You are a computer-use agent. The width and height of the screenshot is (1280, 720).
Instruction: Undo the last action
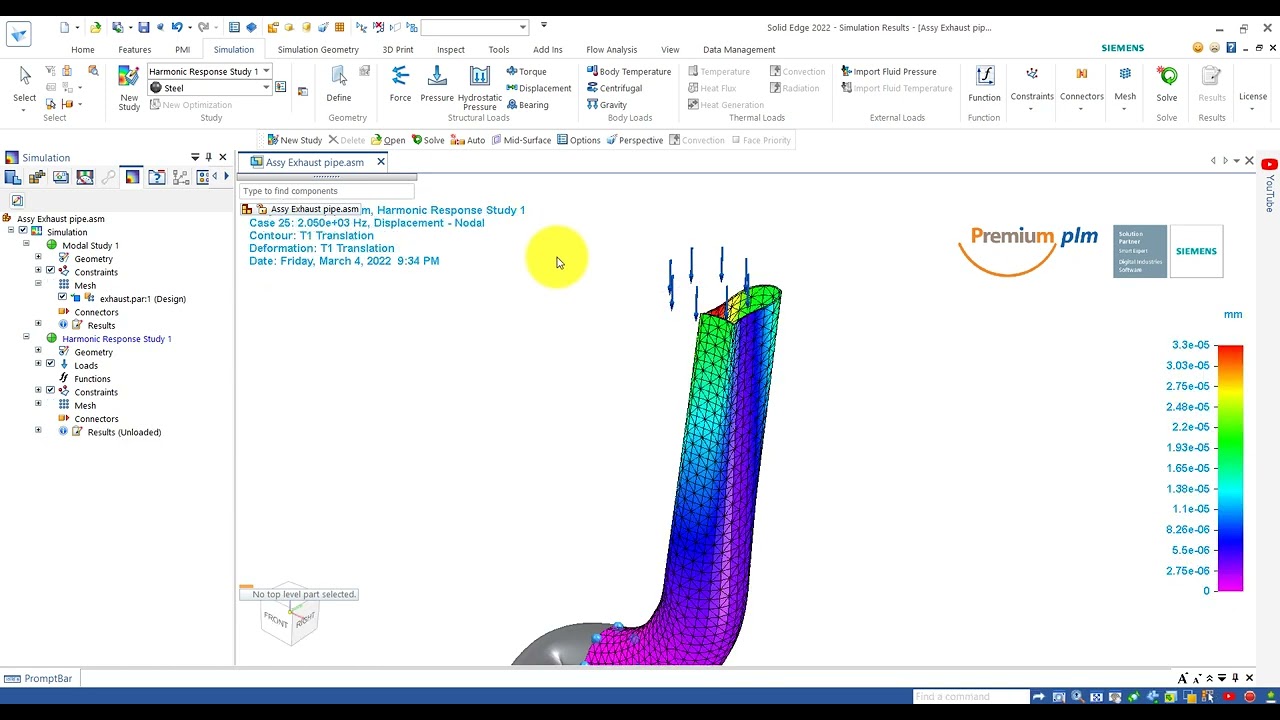177,28
